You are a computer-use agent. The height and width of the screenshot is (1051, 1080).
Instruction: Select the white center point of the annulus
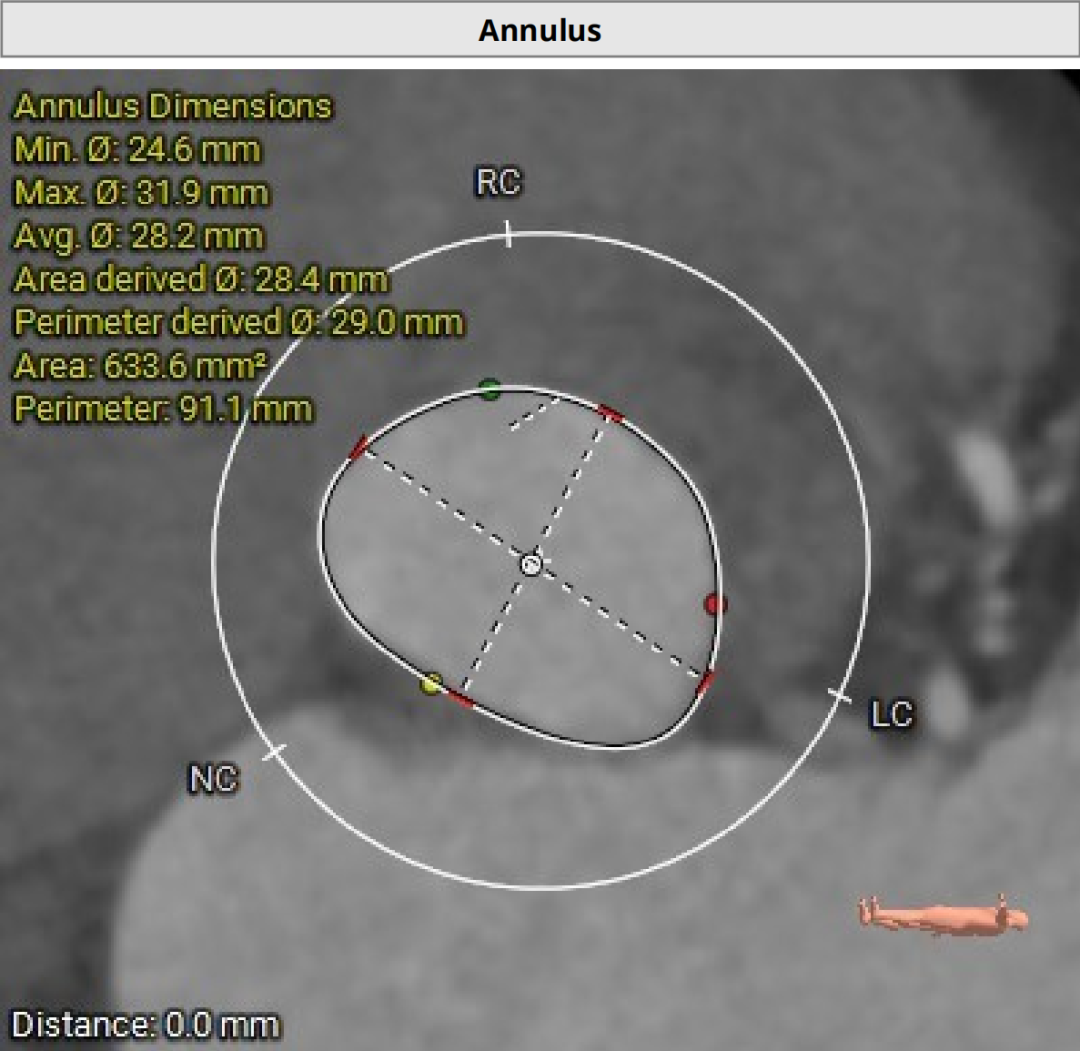click(531, 565)
